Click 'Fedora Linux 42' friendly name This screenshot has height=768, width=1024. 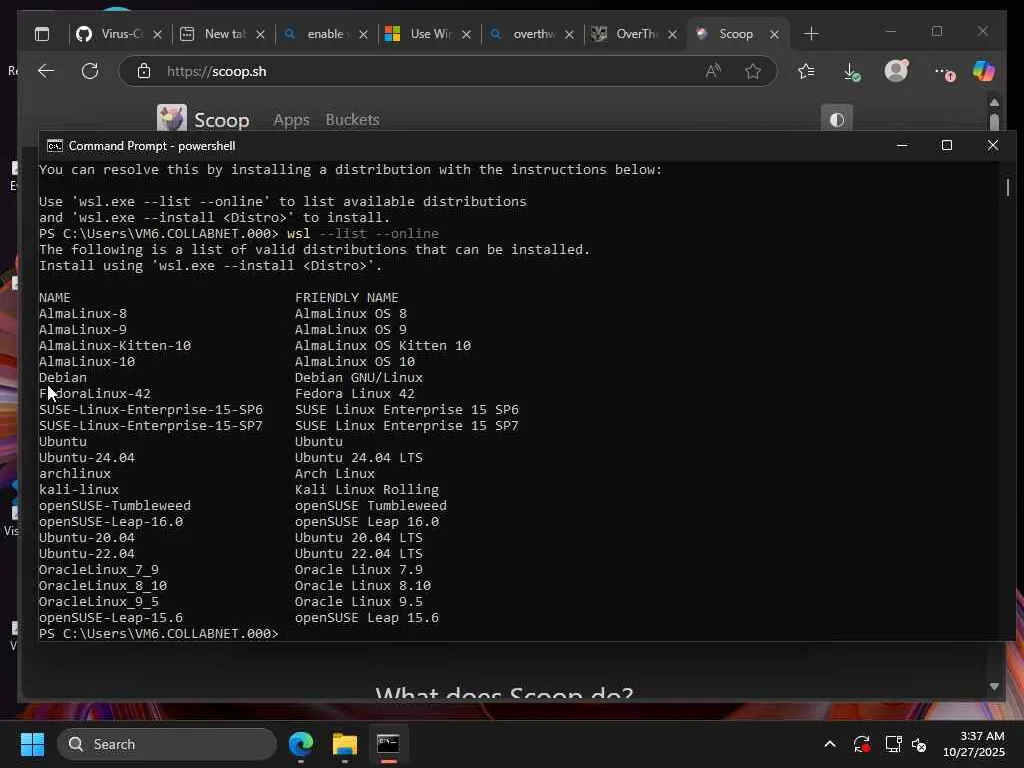coord(355,394)
